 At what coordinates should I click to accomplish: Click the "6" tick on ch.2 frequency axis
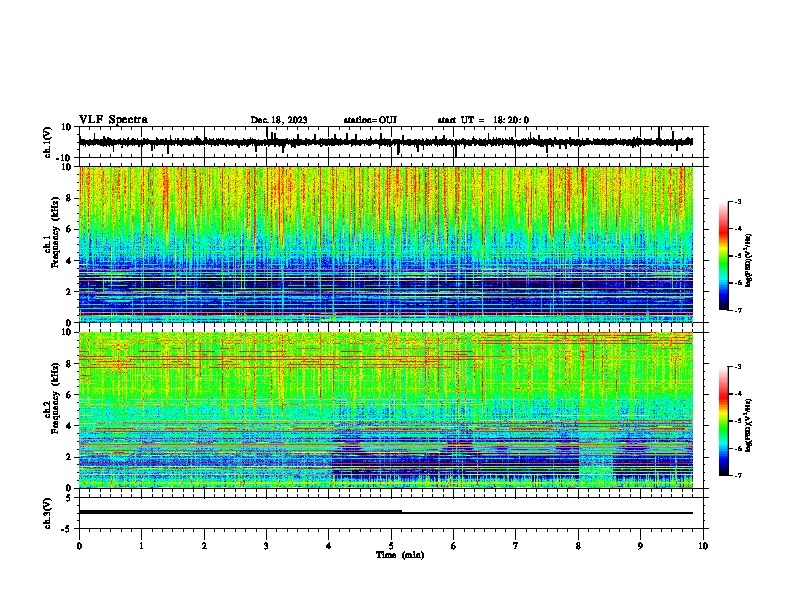point(69,395)
